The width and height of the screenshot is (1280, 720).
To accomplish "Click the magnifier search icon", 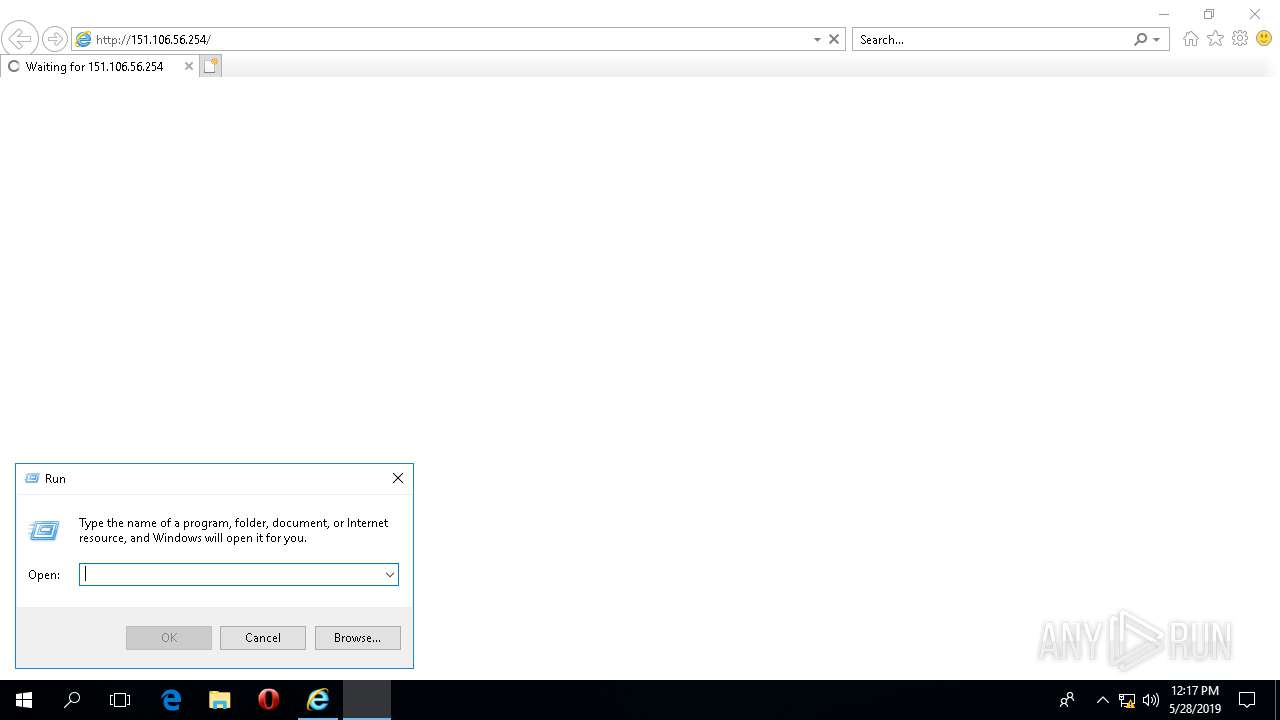I will tap(1140, 39).
